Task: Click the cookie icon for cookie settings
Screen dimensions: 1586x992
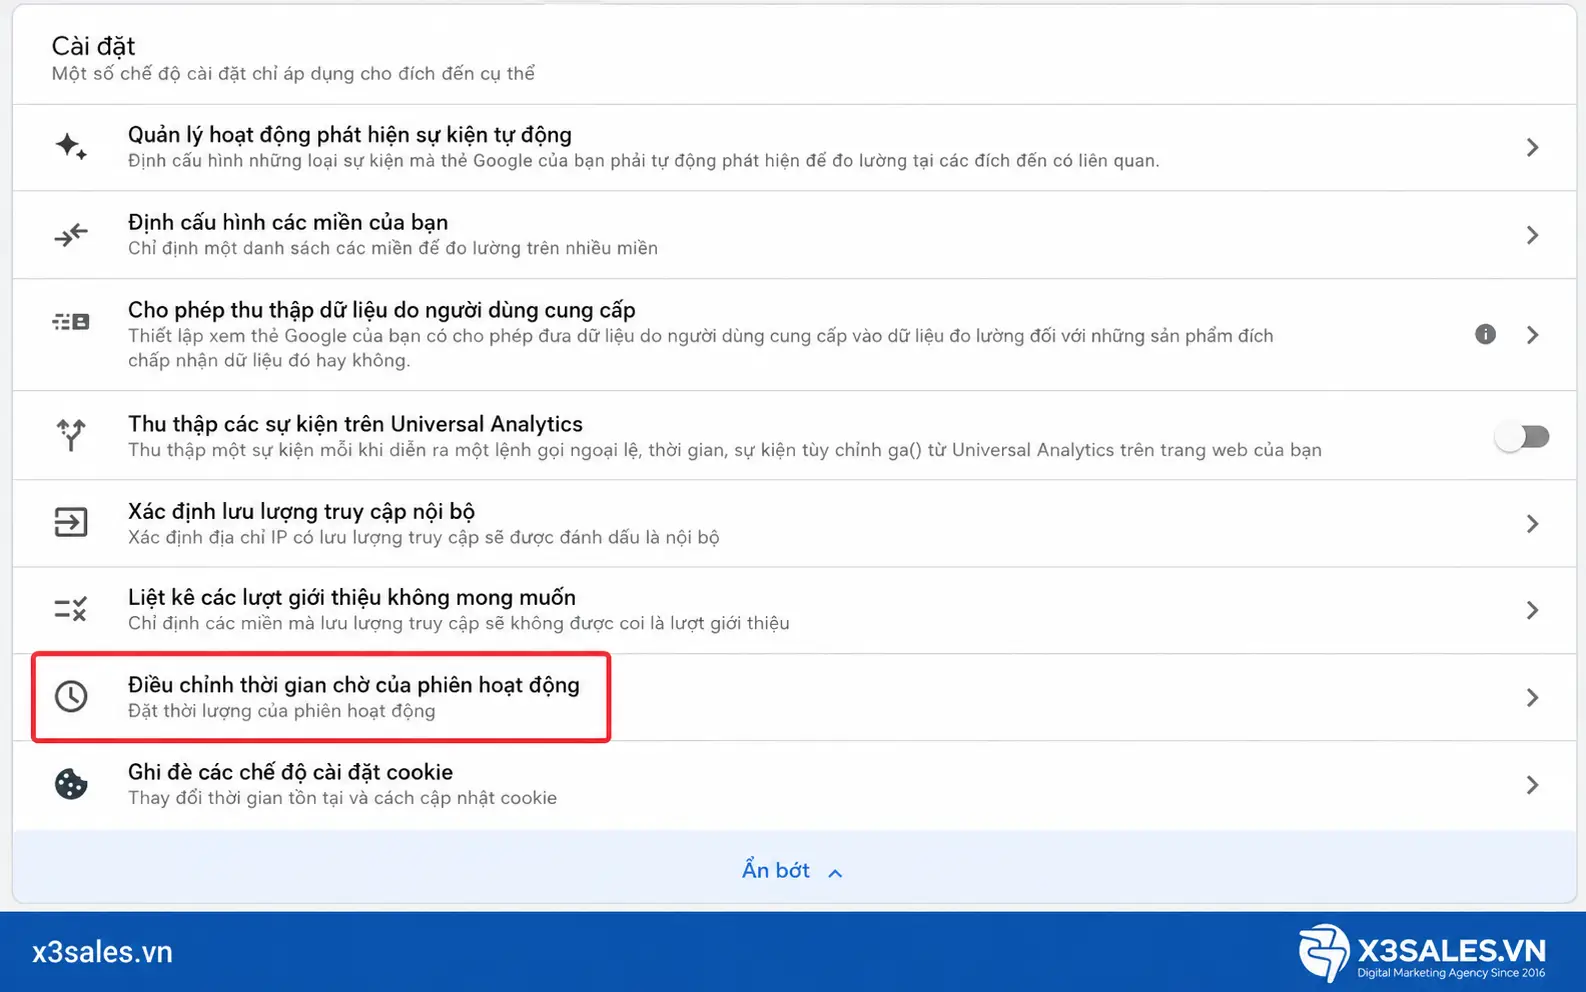Action: 71,784
